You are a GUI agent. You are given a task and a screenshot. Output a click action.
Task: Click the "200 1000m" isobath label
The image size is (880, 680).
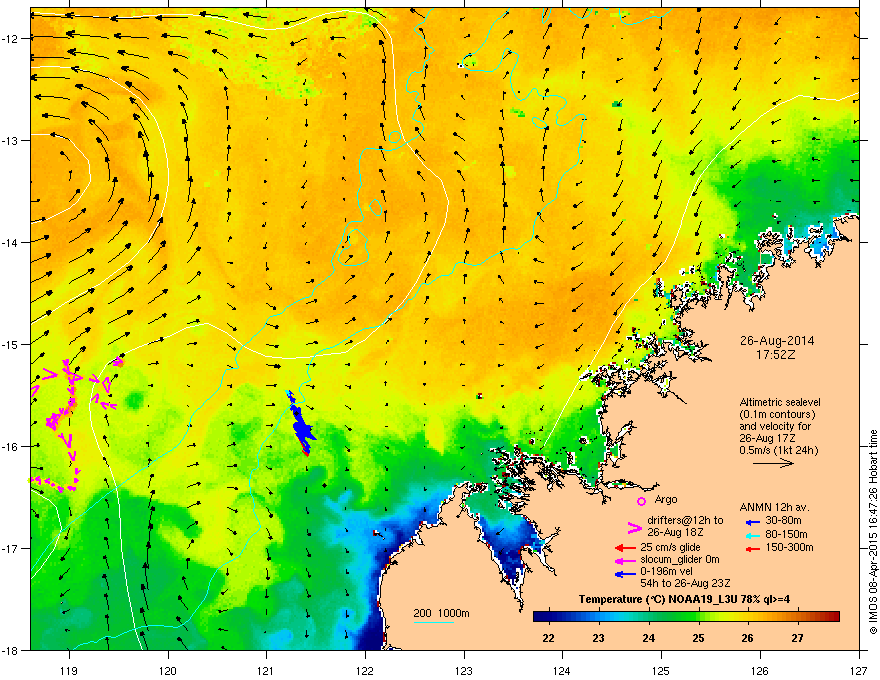(441, 613)
